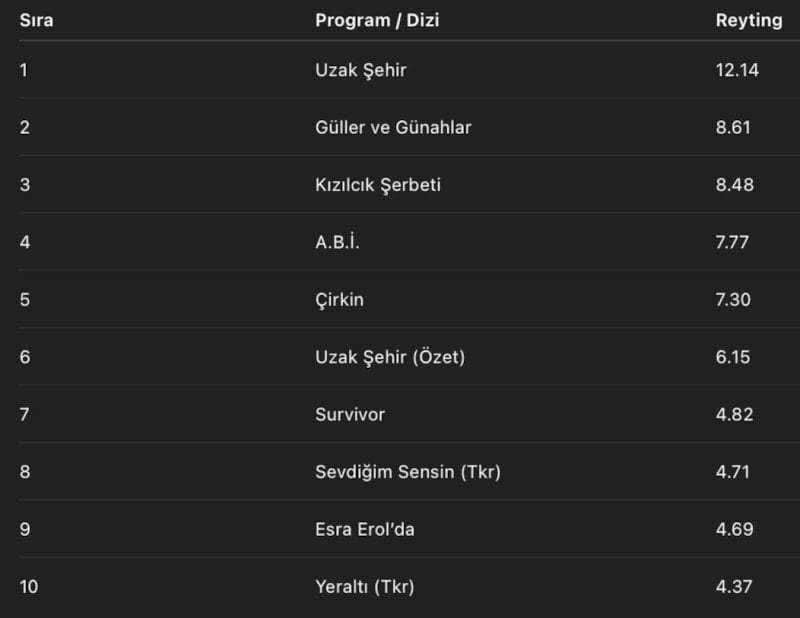This screenshot has width=800, height=618.
Task: Click the 4.37 rating value
Action: [734, 587]
